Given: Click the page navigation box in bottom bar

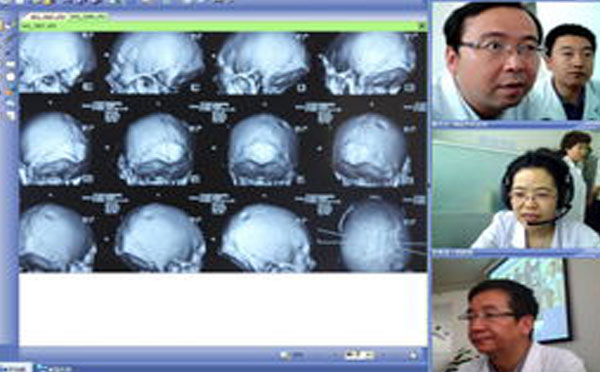Looking at the screenshot, I should (359, 355).
